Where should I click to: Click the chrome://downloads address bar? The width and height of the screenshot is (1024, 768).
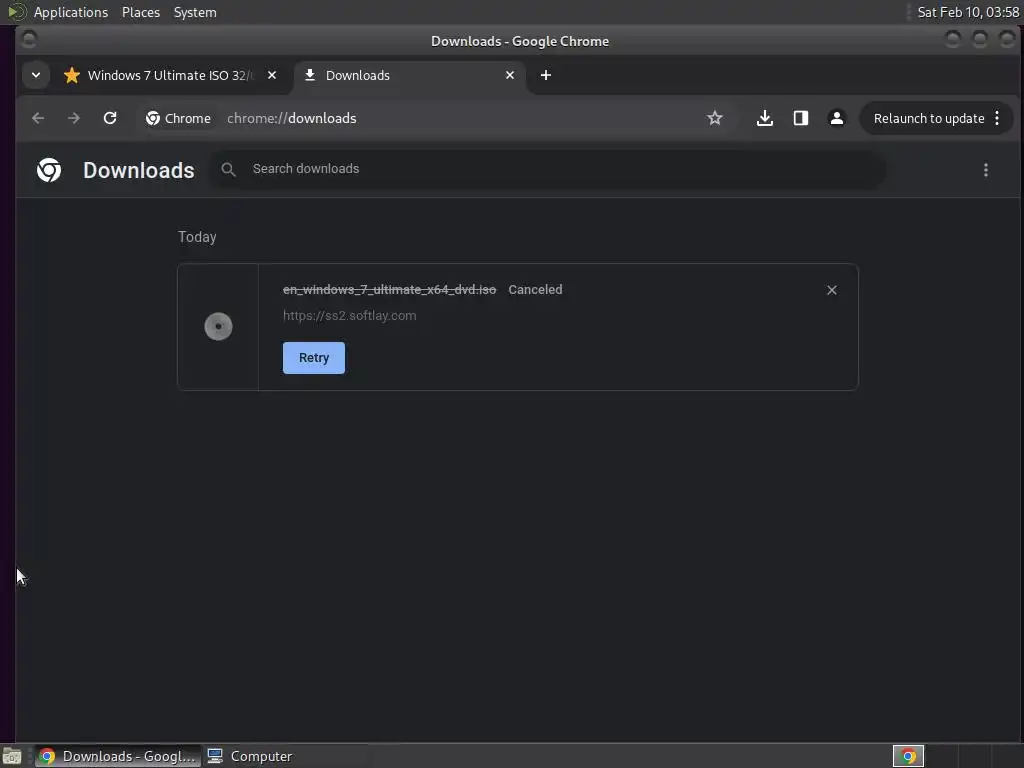(x=292, y=118)
